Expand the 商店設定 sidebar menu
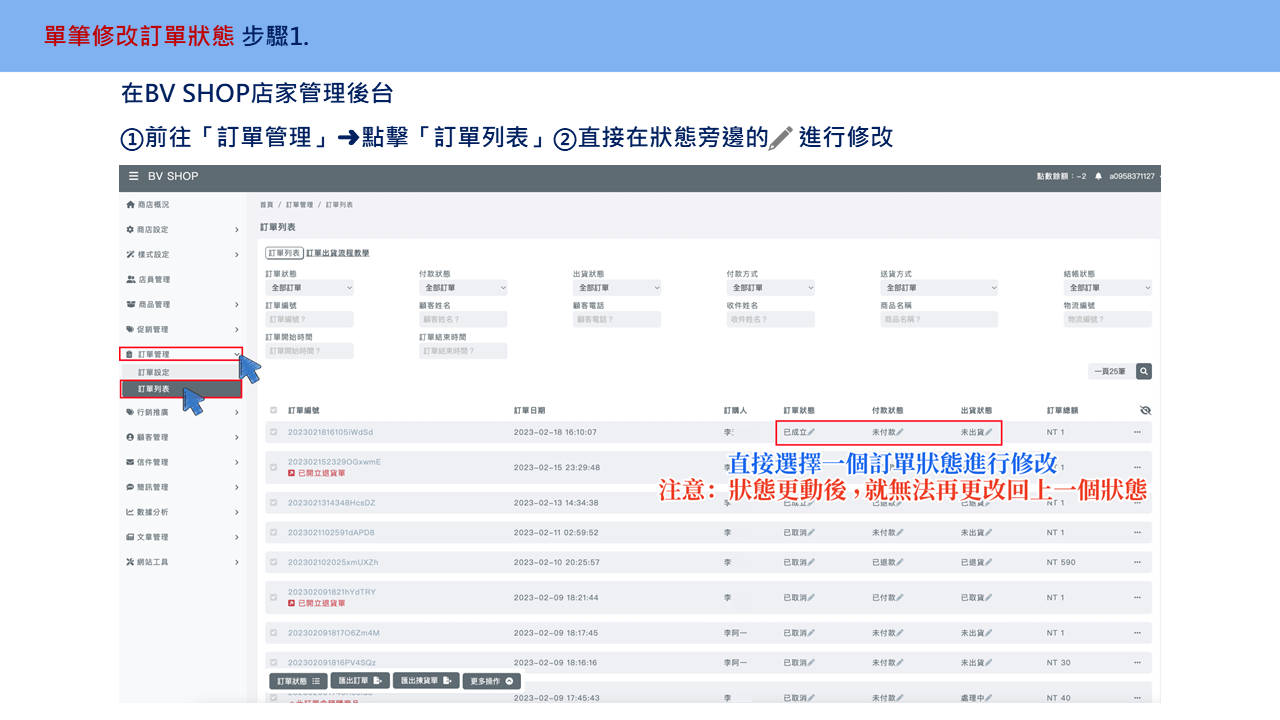The image size is (1280, 720). (x=182, y=229)
